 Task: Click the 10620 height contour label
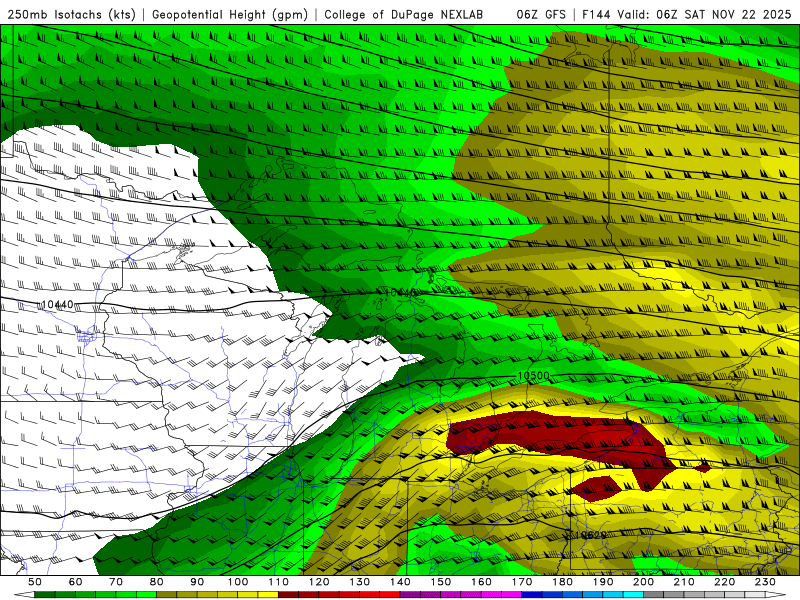click(x=589, y=535)
